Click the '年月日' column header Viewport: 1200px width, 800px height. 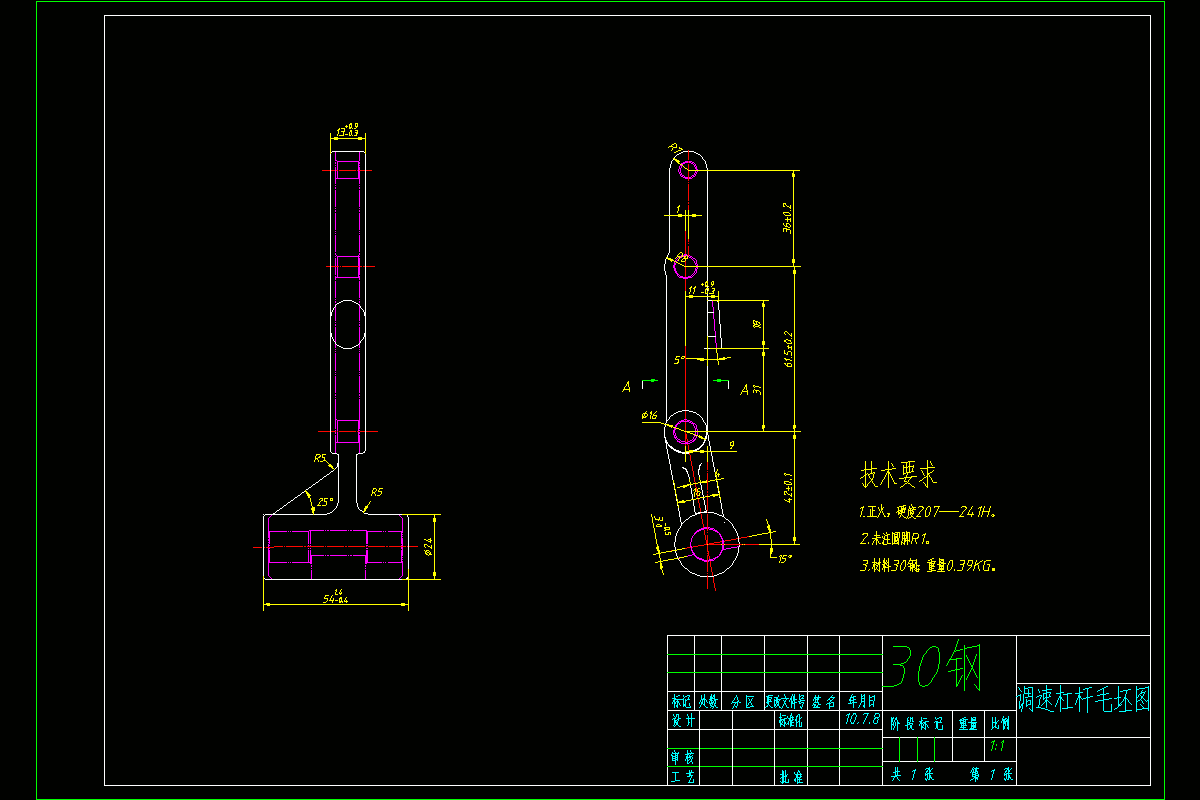click(861, 702)
